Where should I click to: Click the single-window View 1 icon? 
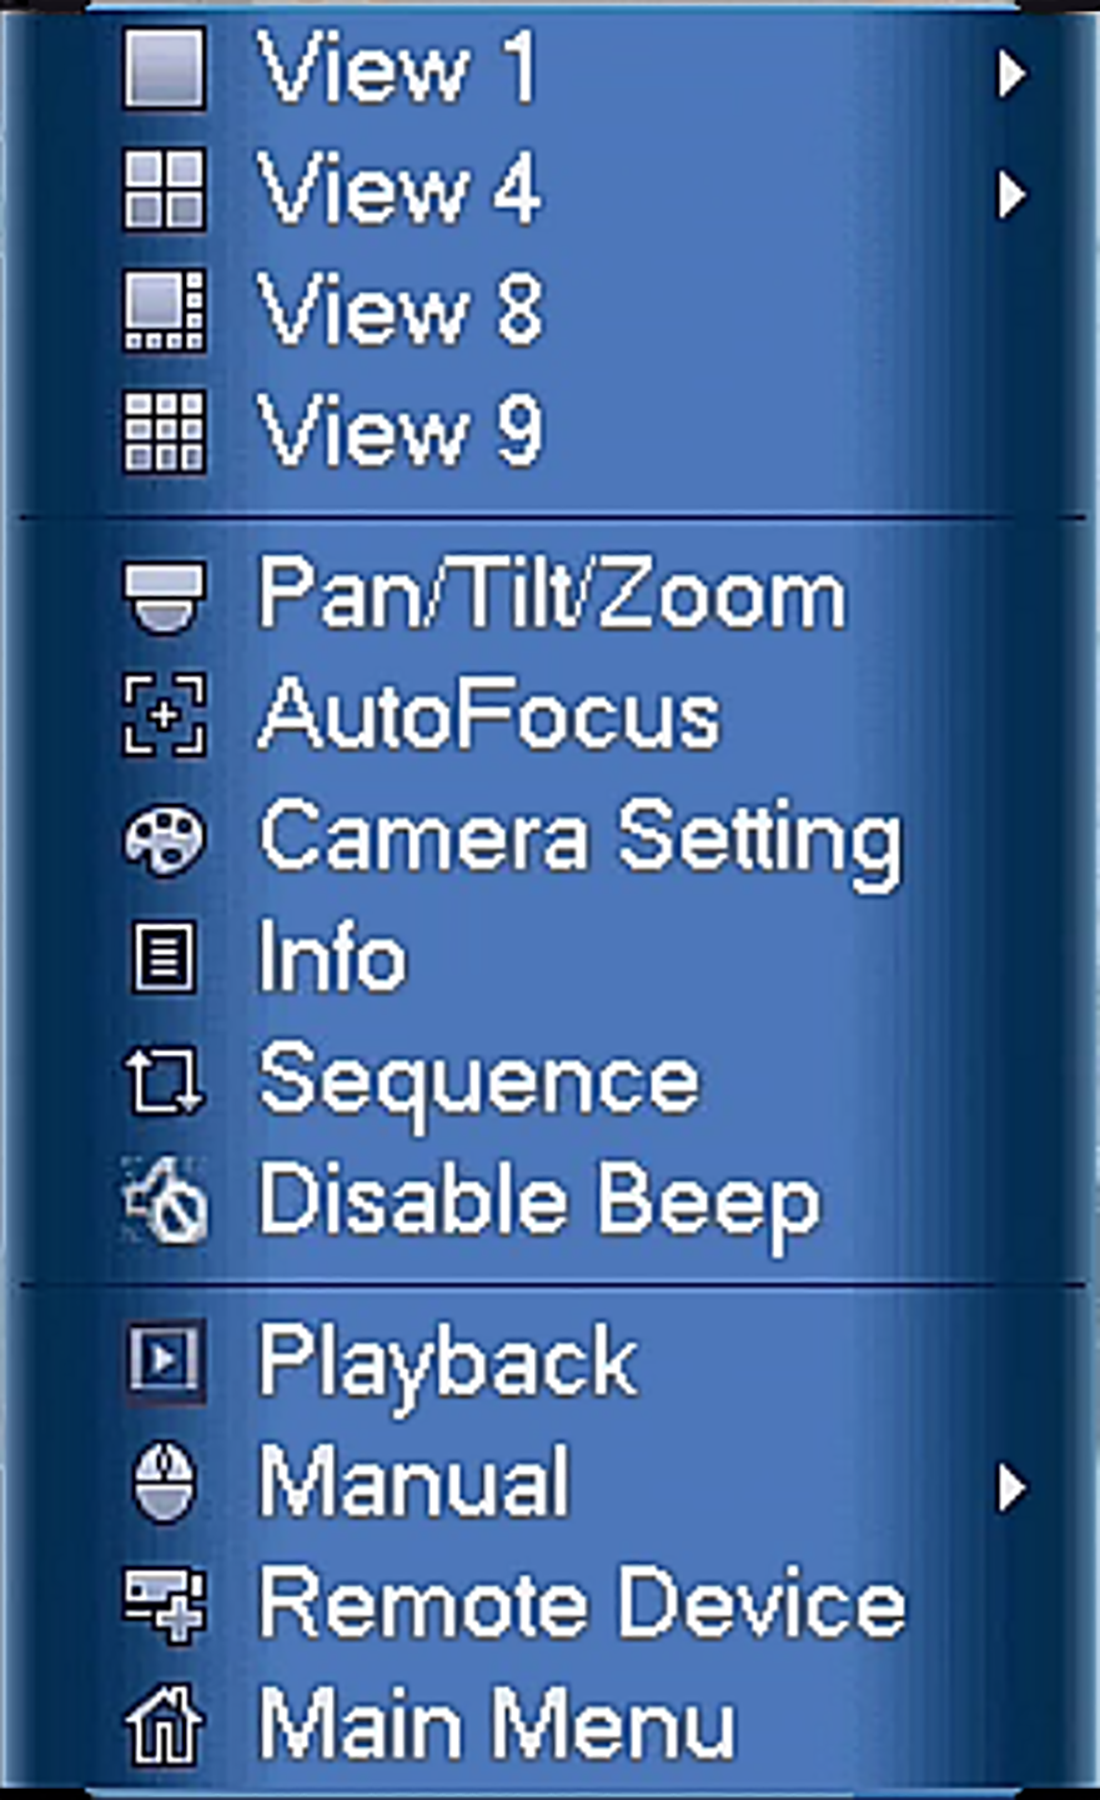[x=165, y=69]
